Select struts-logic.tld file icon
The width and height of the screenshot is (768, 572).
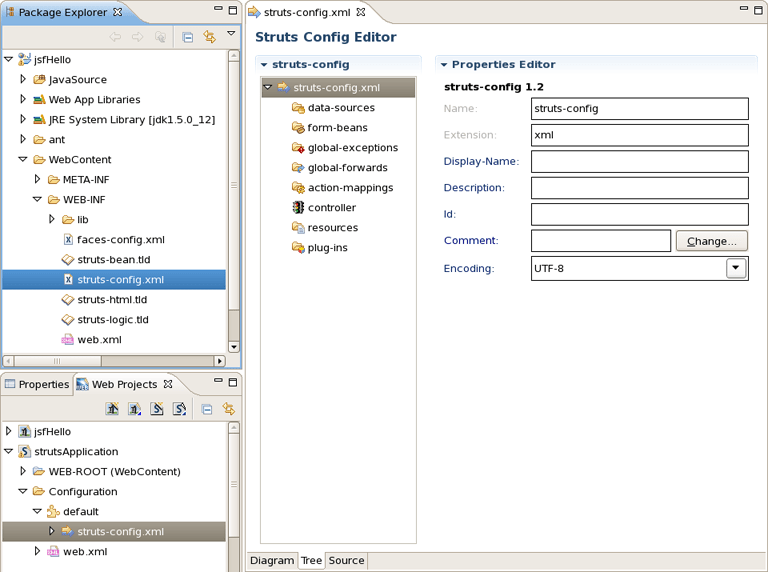coord(68,320)
